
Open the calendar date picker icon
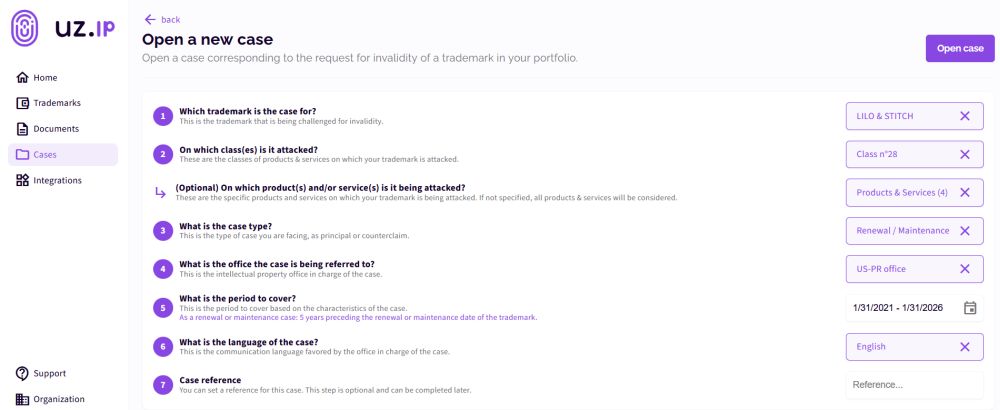[x=969, y=308]
